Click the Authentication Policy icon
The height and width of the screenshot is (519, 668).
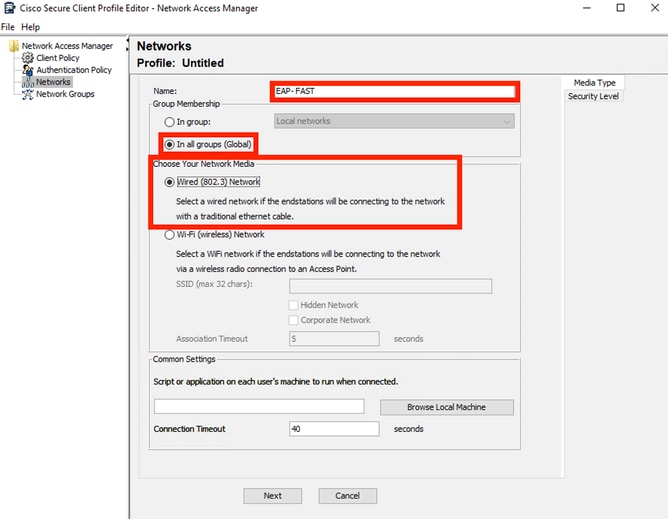(28, 69)
